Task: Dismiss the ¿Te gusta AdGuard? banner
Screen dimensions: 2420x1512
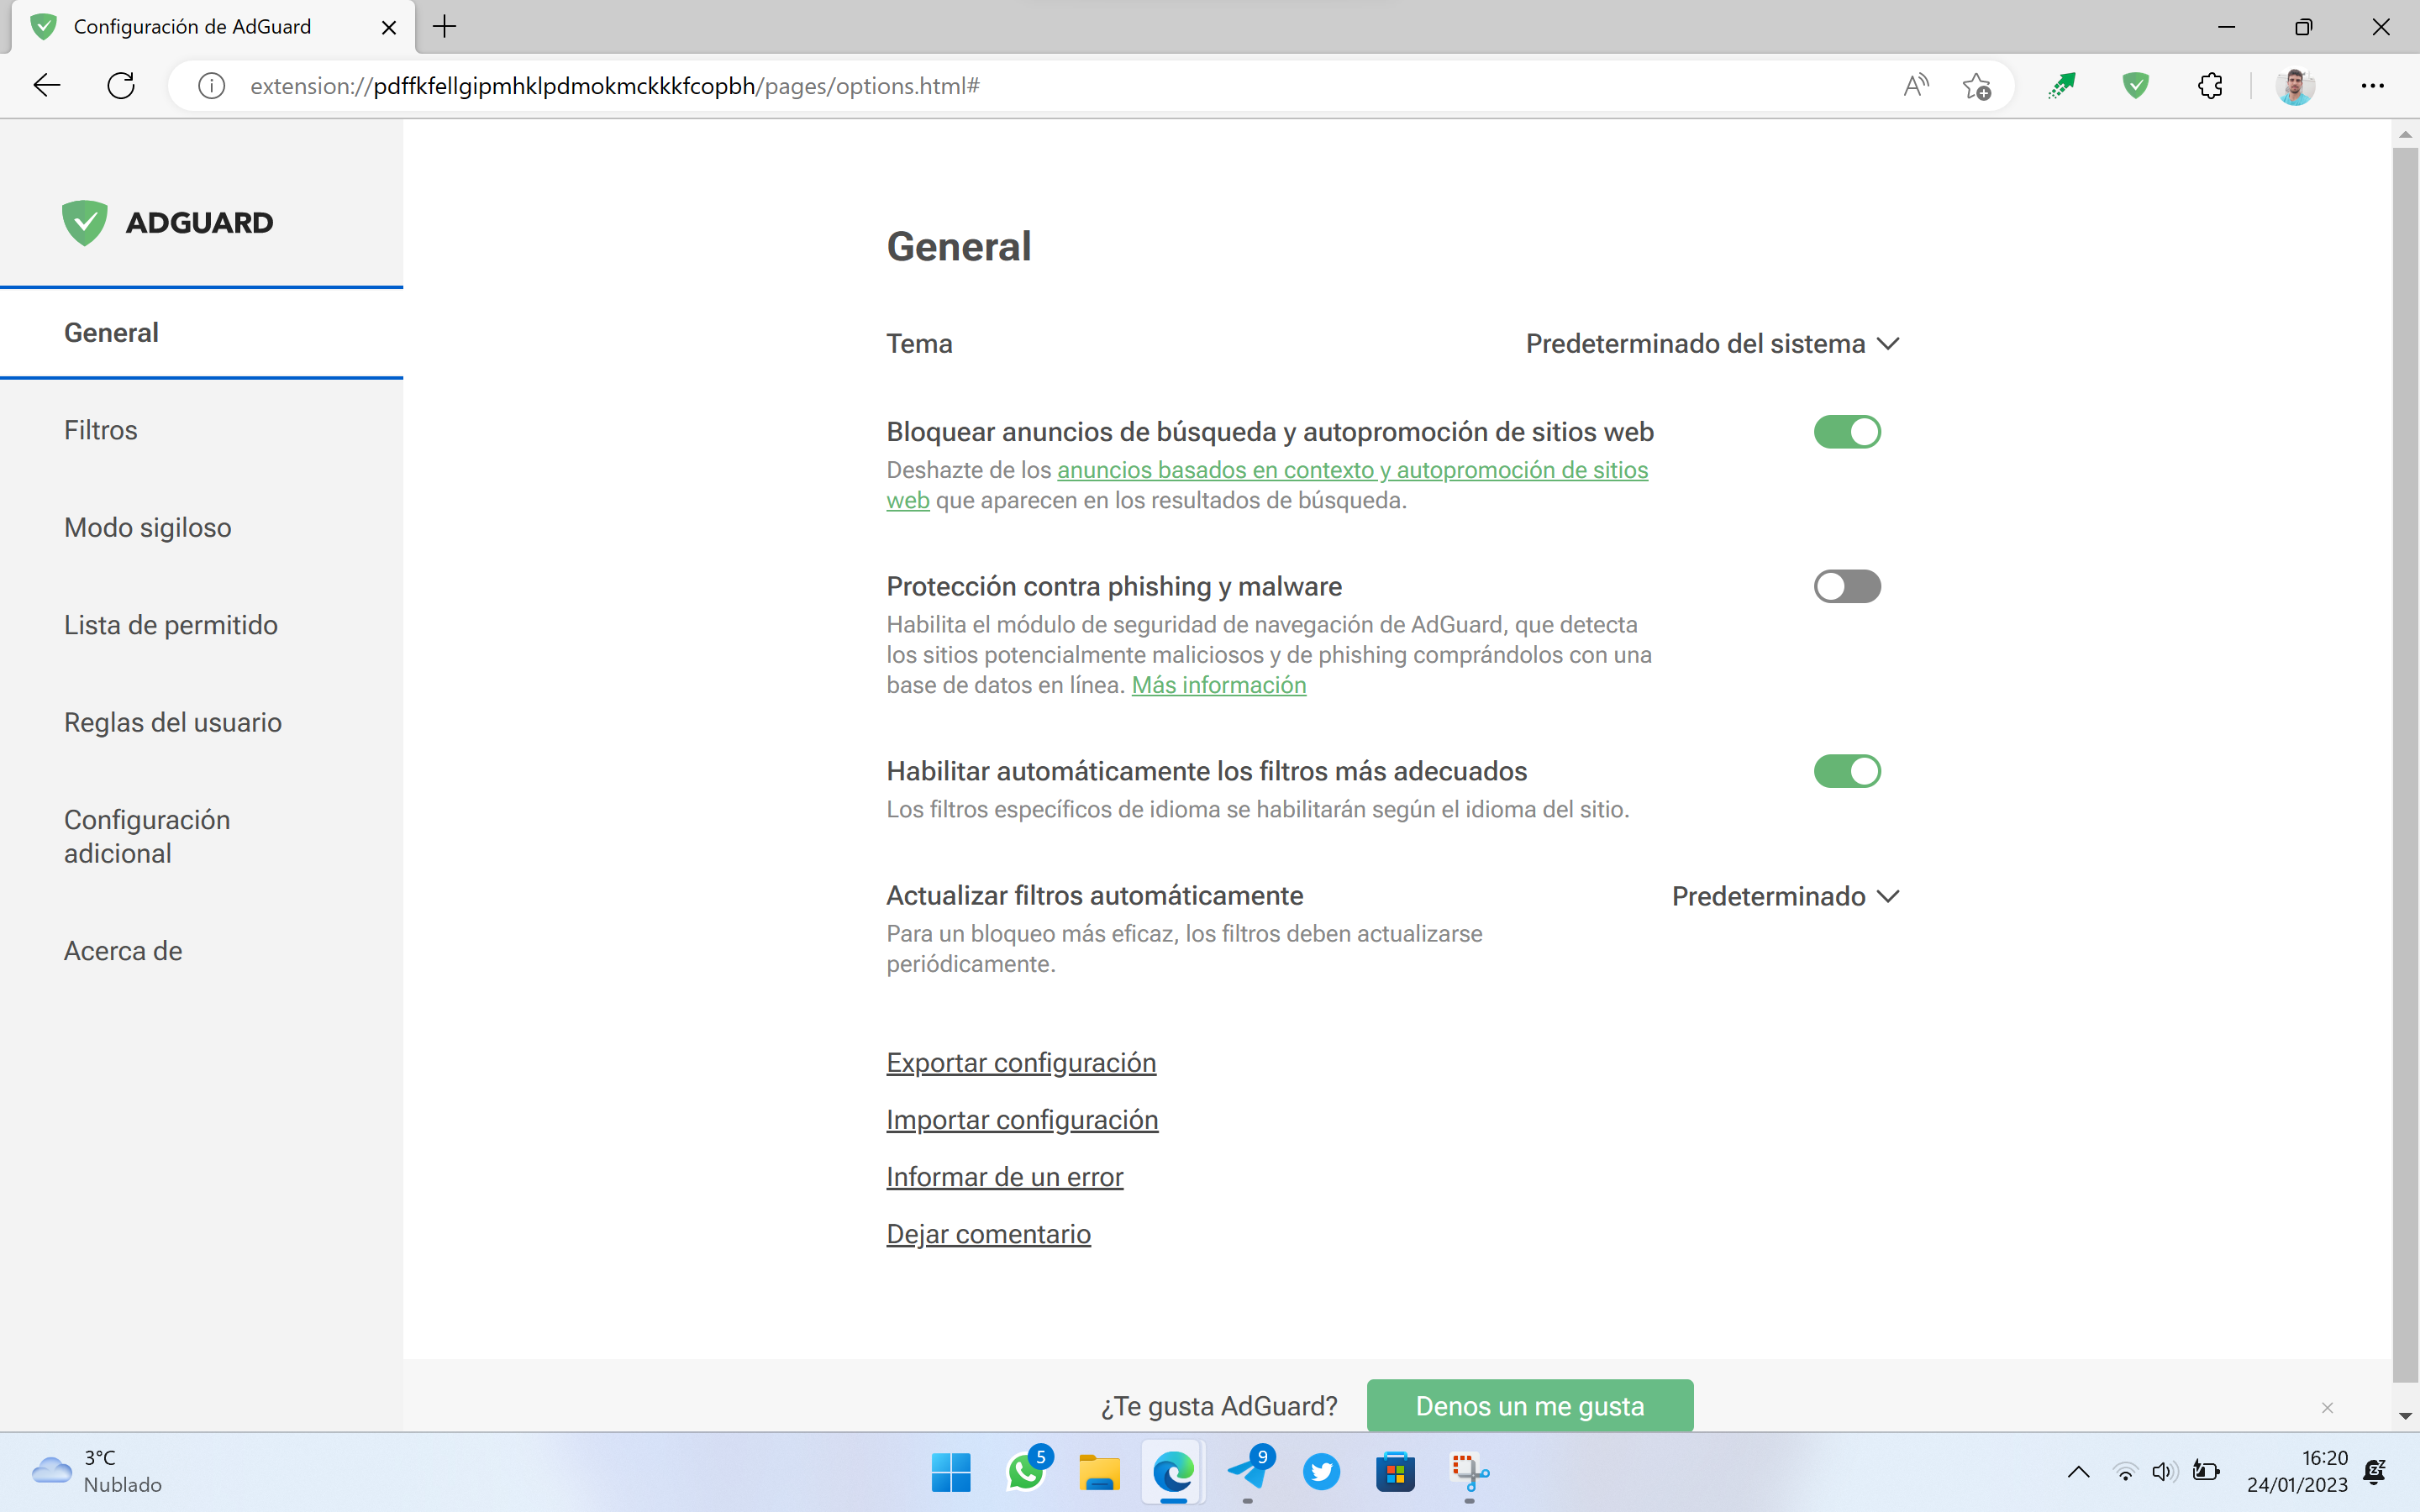Action: click(x=2327, y=1408)
